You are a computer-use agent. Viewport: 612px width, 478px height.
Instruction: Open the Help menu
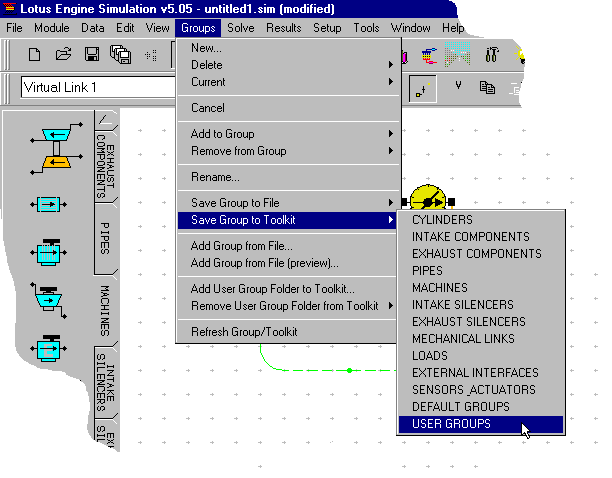click(x=453, y=28)
